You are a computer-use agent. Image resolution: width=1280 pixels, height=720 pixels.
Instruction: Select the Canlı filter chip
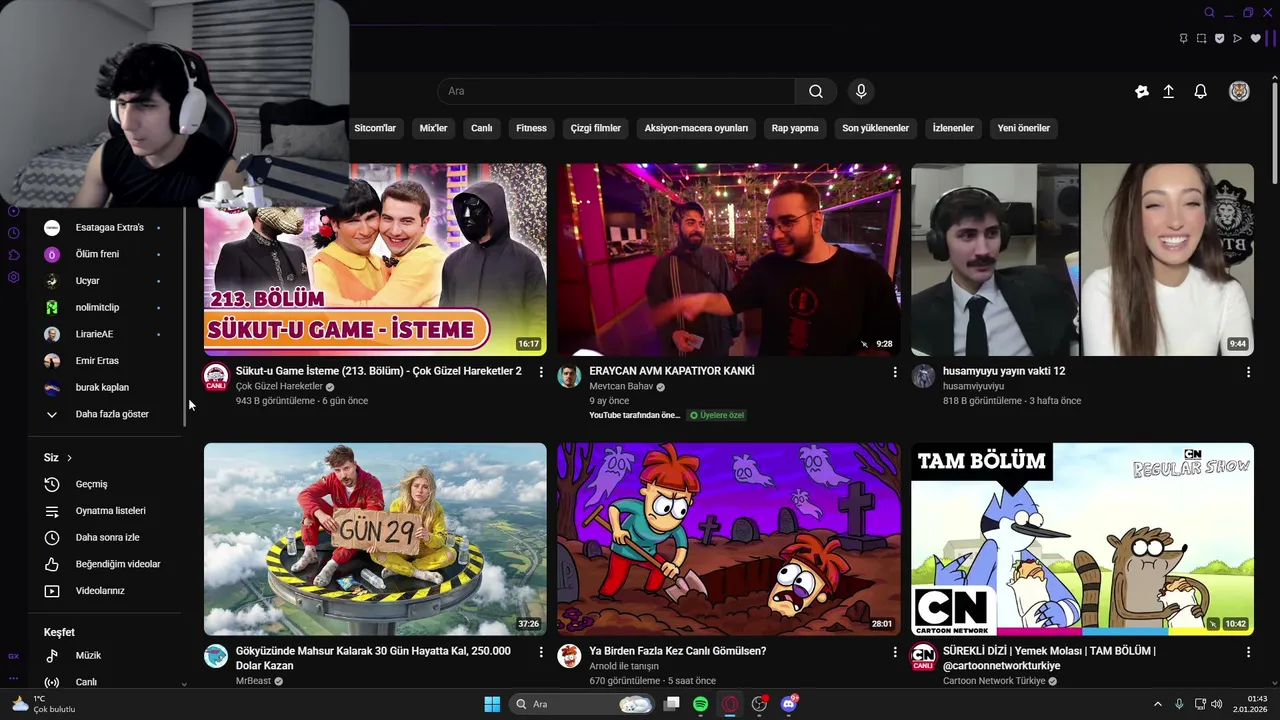482,128
